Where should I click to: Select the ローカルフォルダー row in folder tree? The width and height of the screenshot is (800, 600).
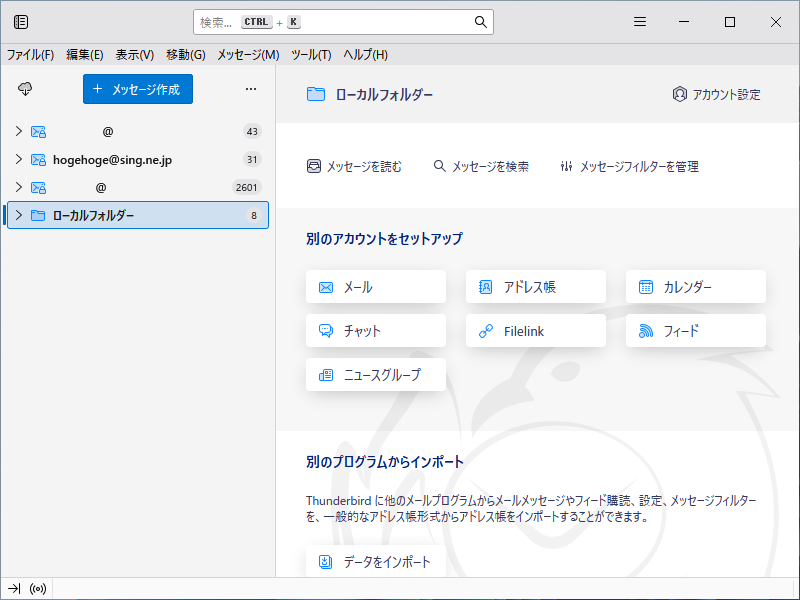coord(138,215)
